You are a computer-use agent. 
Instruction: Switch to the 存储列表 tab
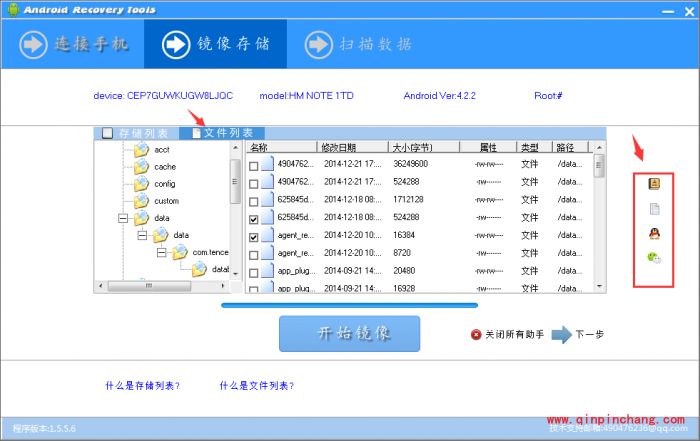(x=137, y=133)
